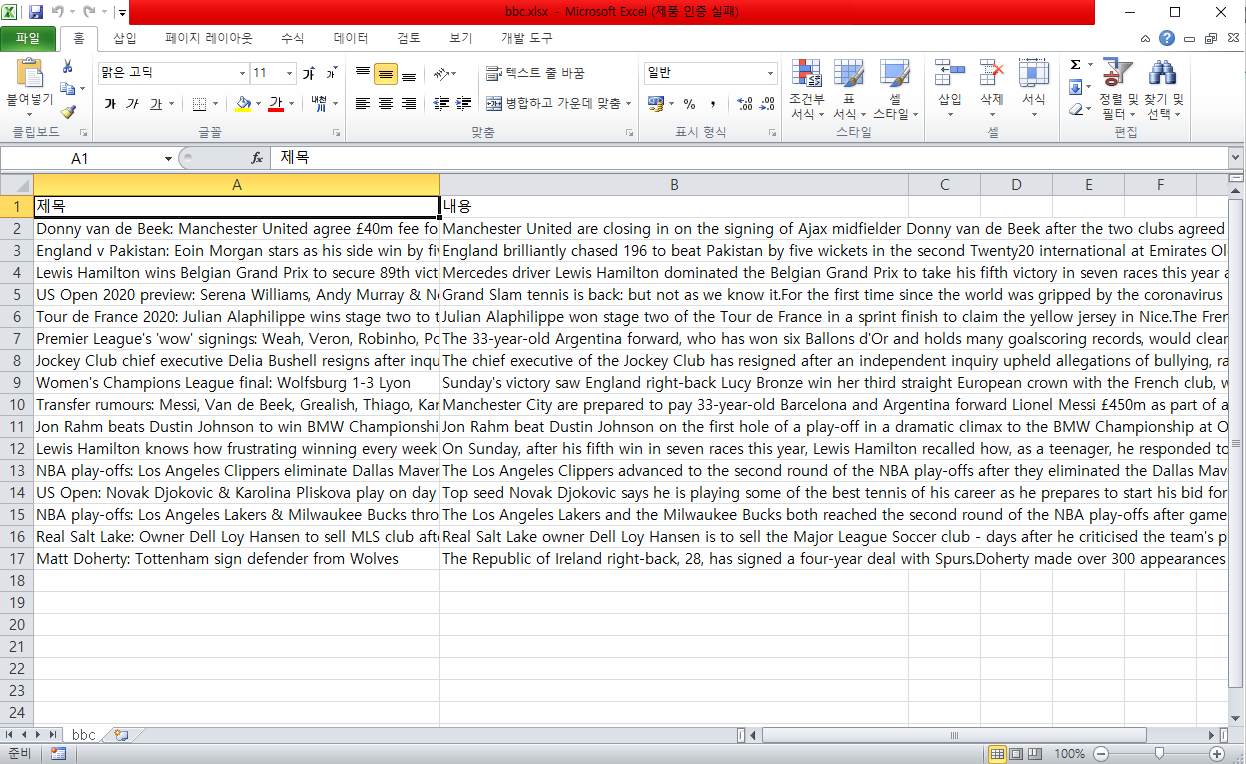Image resolution: width=1246 pixels, height=764 pixels.
Task: Click the orientation (angled text) icon
Action: (x=441, y=74)
